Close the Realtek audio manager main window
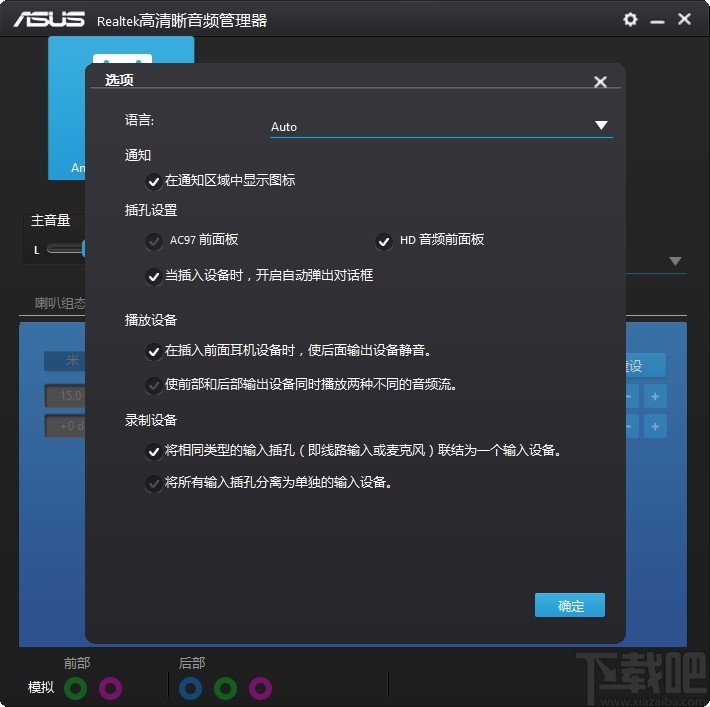 click(684, 19)
